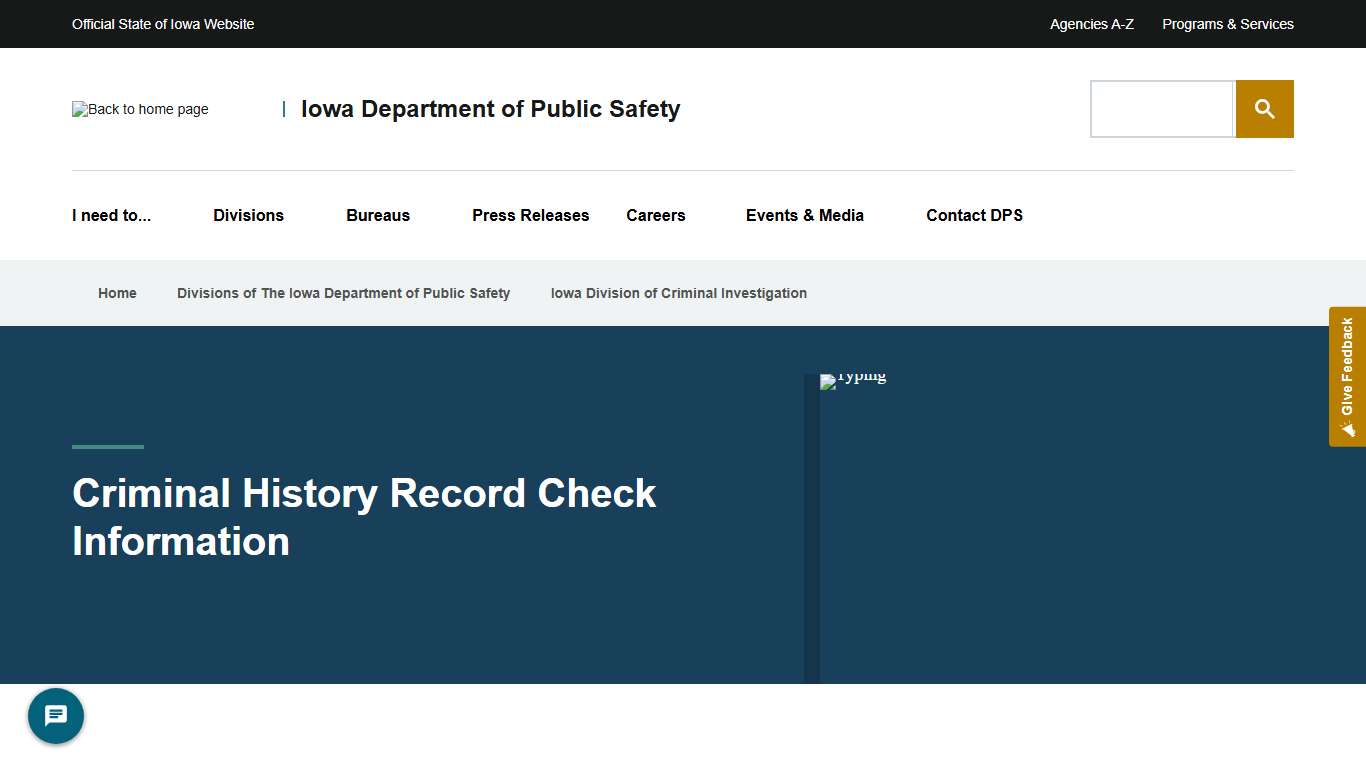Select the Bureaus menu item
Viewport: 1366px width, 768px height.
click(378, 215)
